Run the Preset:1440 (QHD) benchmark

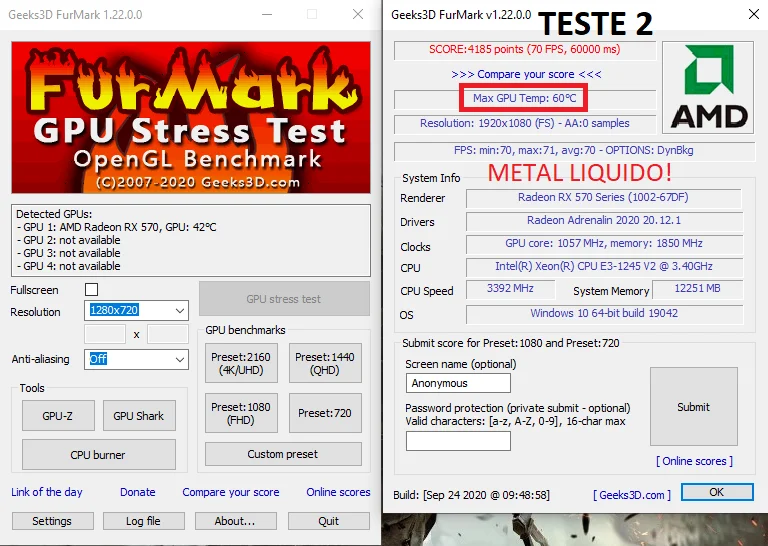point(325,363)
